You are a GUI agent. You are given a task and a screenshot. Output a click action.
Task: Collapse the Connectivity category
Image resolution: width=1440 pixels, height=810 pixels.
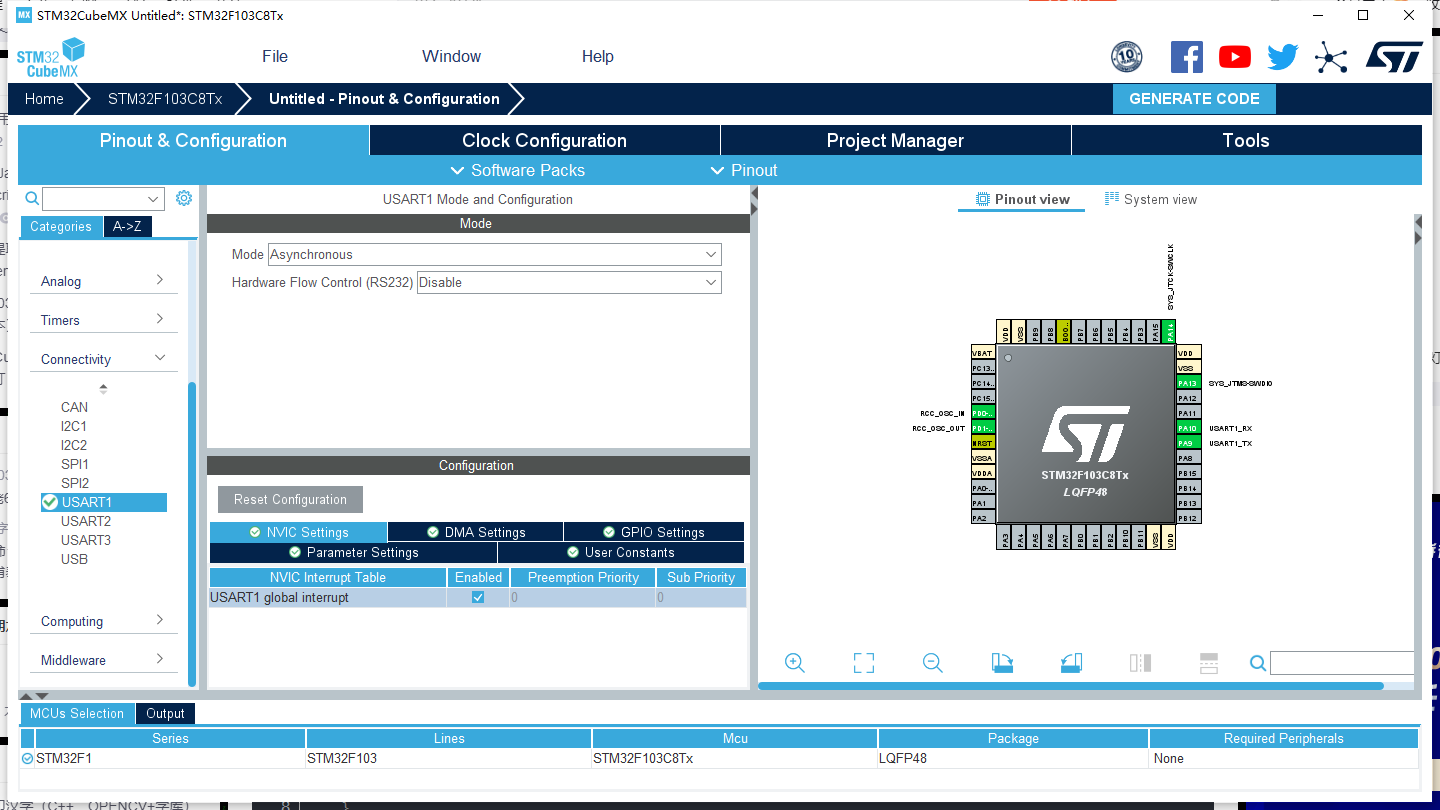click(103, 359)
